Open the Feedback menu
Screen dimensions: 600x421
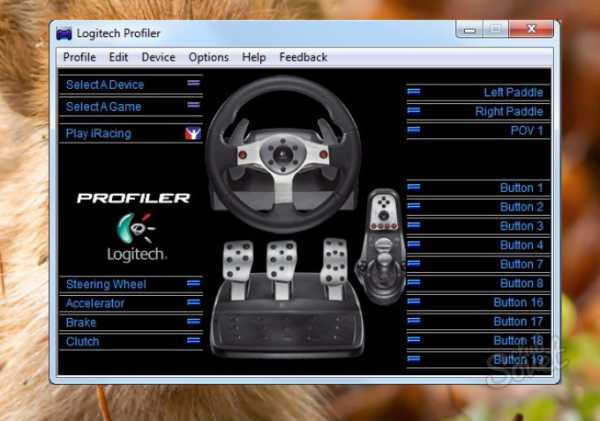(303, 57)
